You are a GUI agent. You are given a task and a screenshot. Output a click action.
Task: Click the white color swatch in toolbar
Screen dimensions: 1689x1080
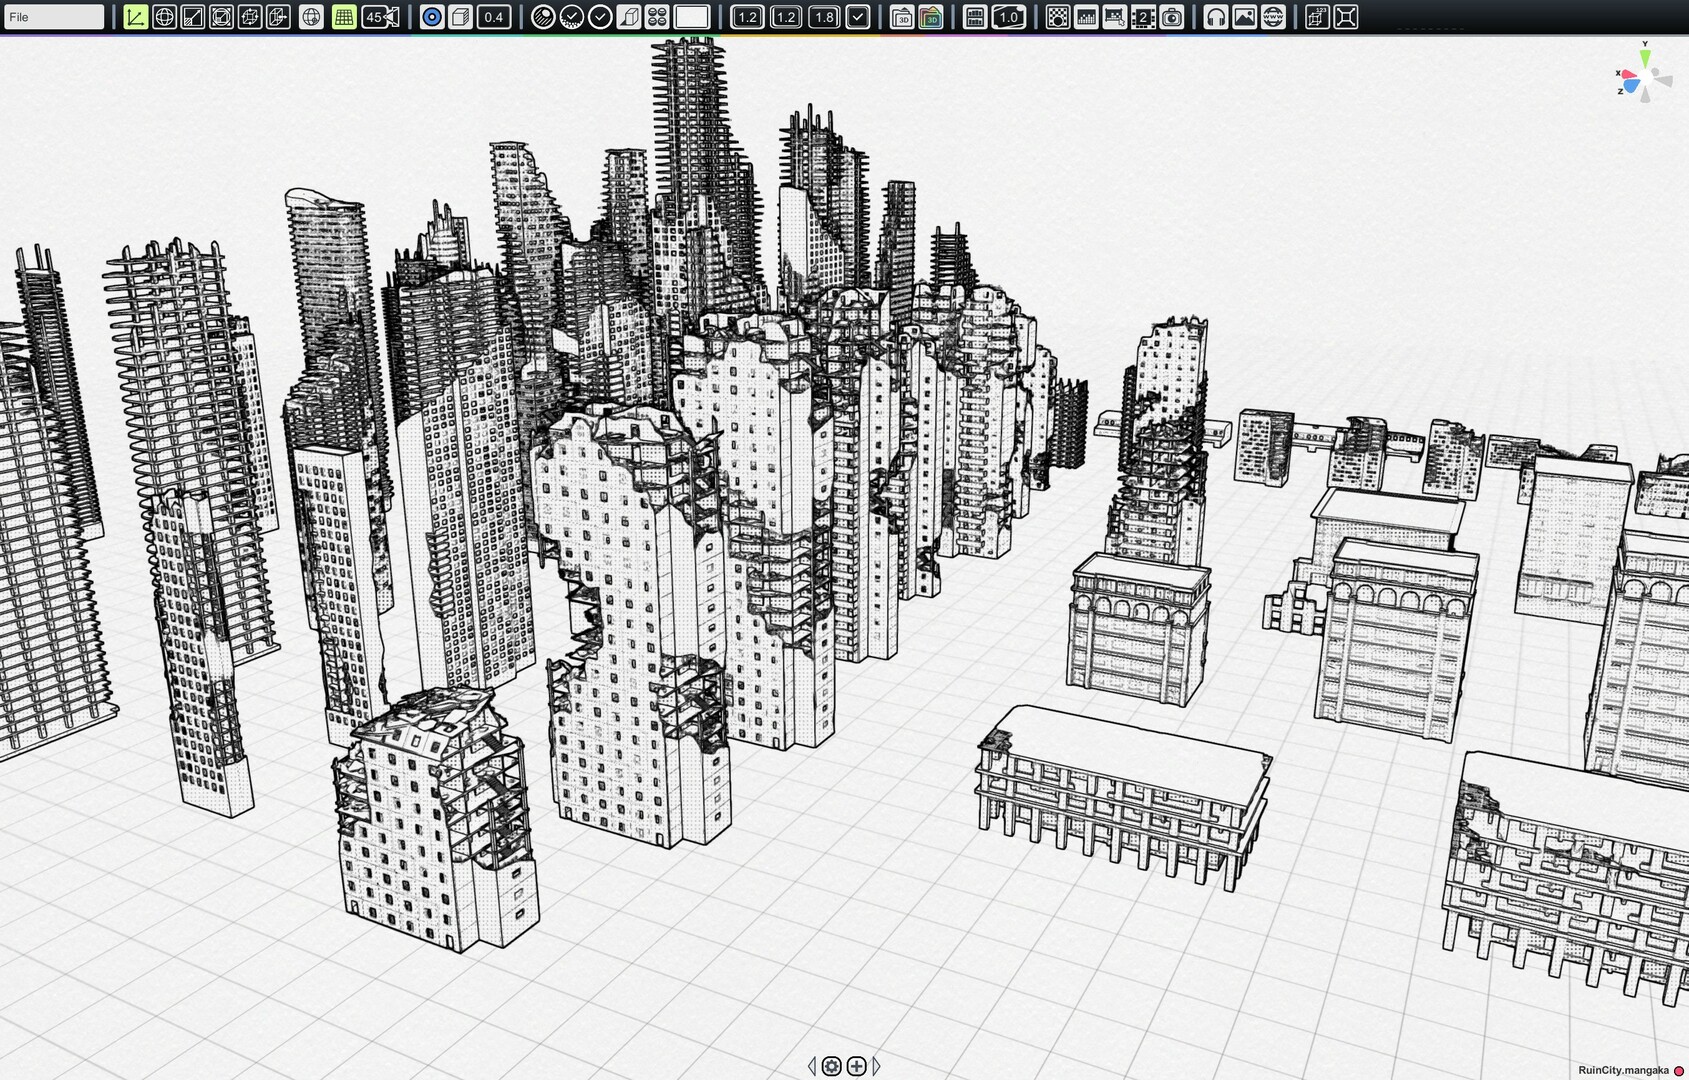coord(691,17)
